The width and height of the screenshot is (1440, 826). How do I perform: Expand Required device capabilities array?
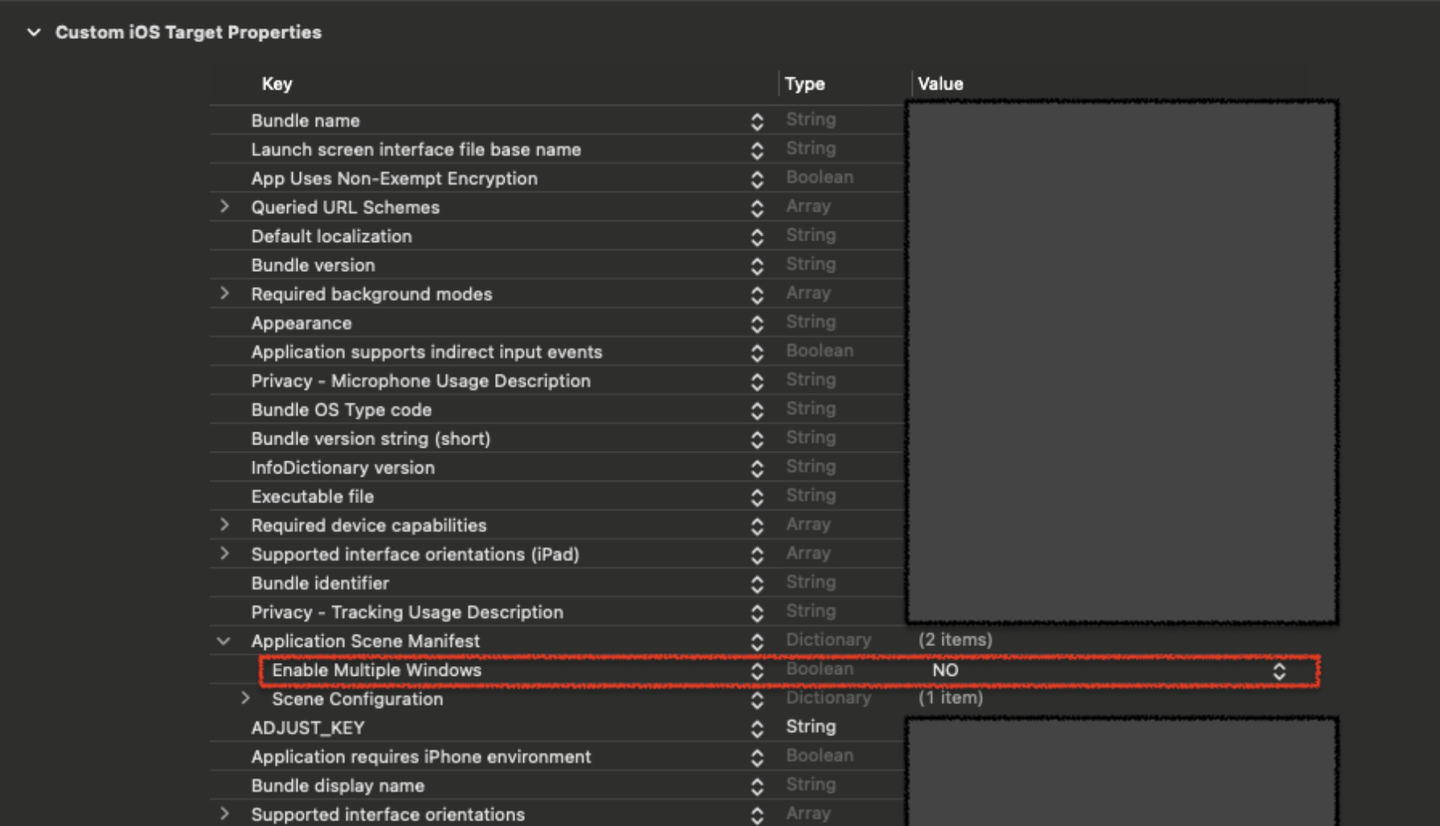(x=224, y=525)
